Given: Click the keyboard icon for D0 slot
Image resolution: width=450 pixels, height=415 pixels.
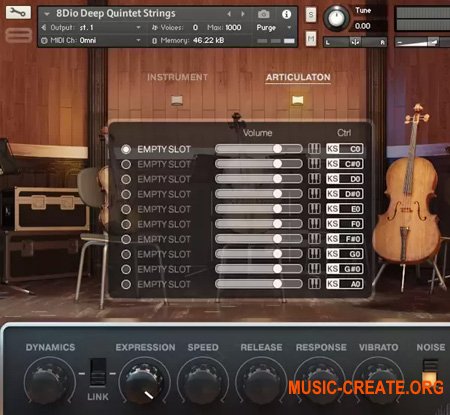Looking at the screenshot, I should click(x=314, y=179).
